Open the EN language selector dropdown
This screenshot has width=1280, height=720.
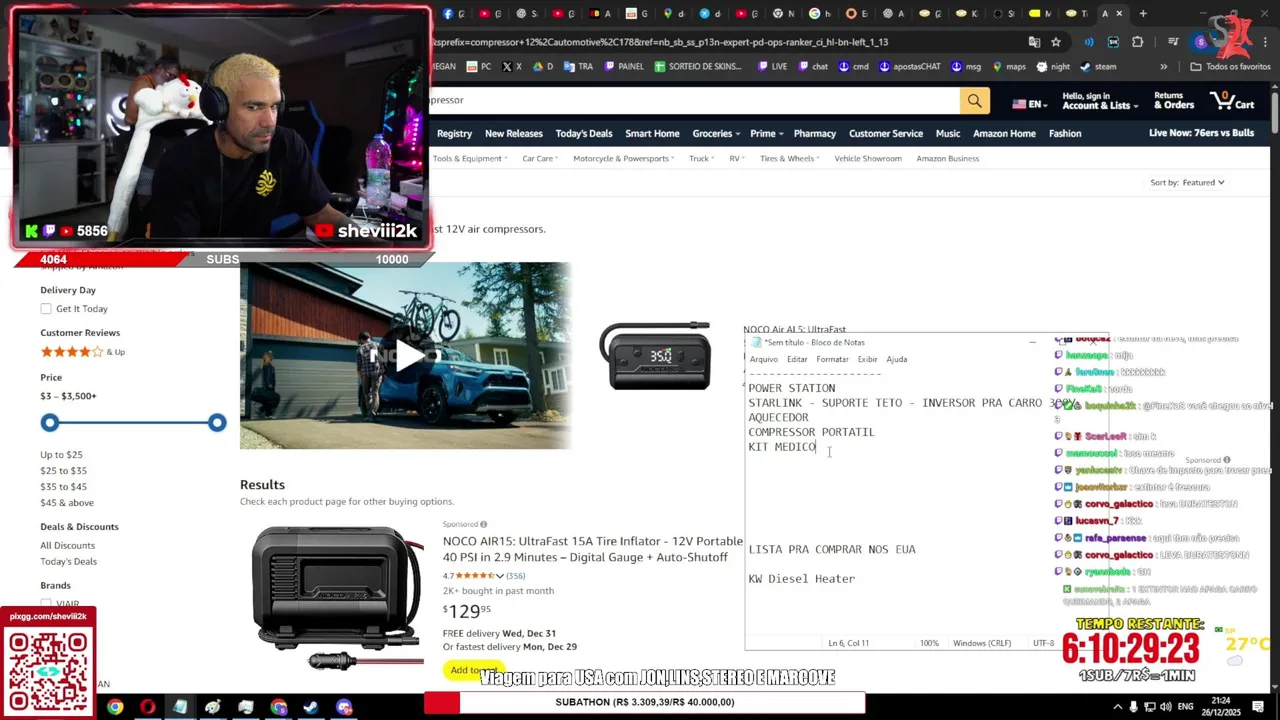point(1028,104)
